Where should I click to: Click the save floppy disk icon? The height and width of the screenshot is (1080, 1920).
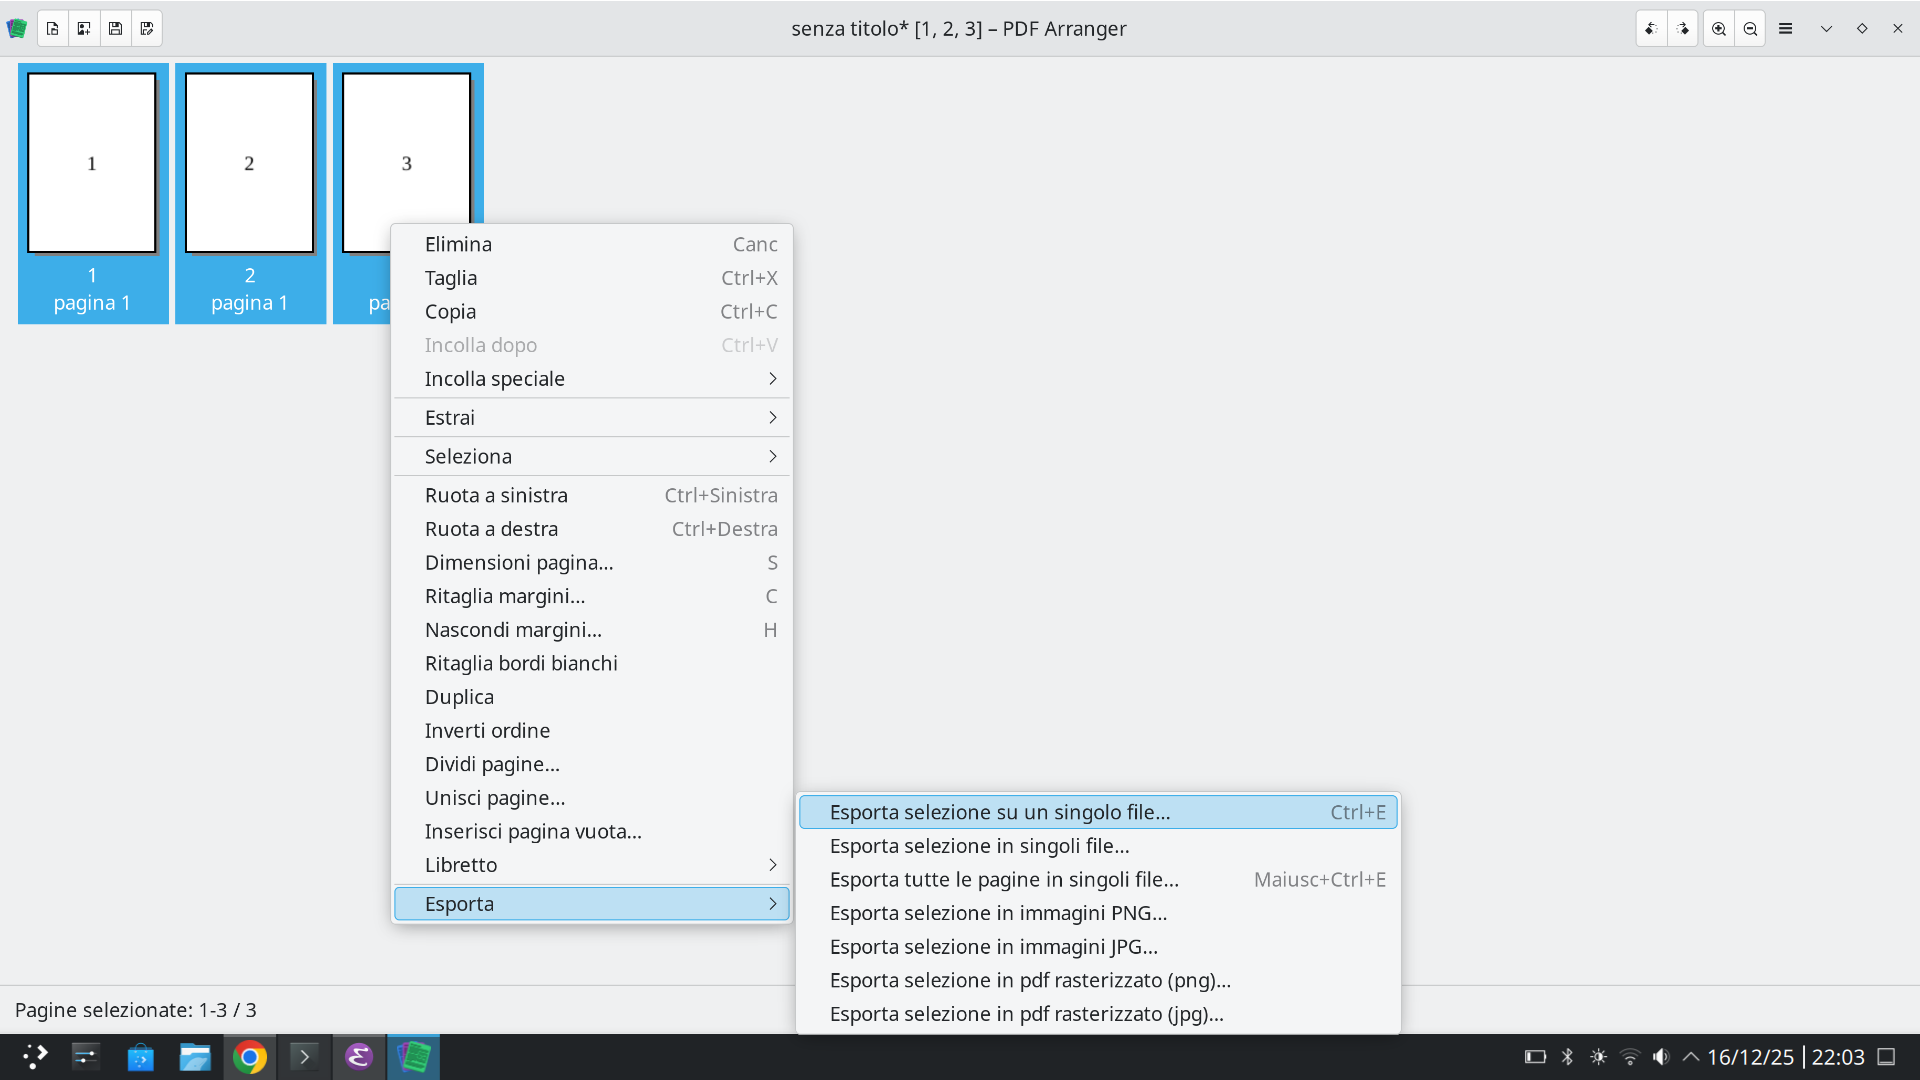[116, 29]
